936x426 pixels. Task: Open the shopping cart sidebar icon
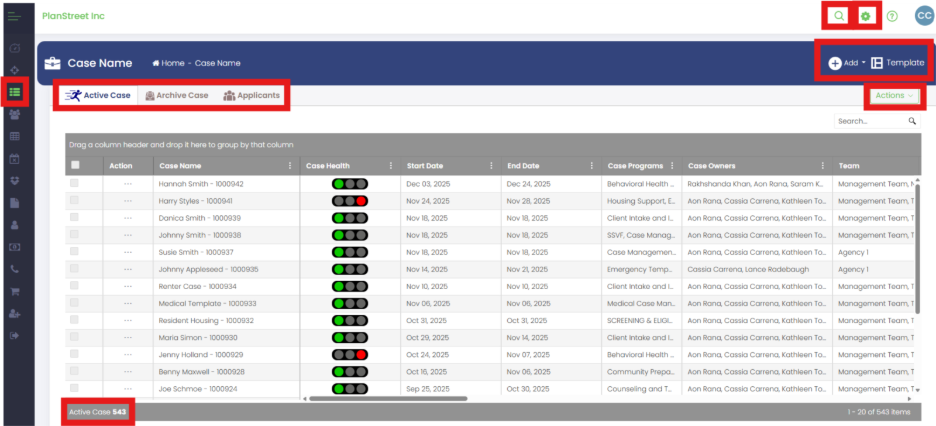click(15, 291)
